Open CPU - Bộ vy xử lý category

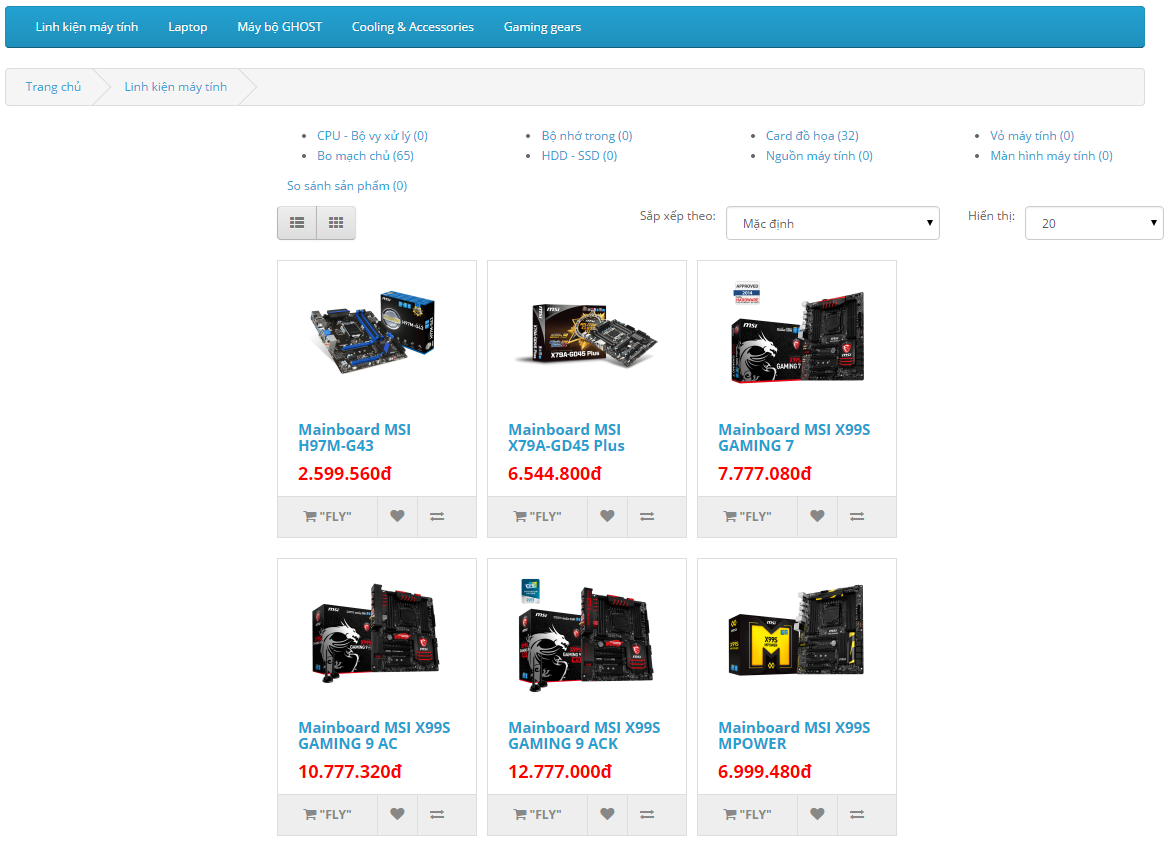tap(372, 136)
